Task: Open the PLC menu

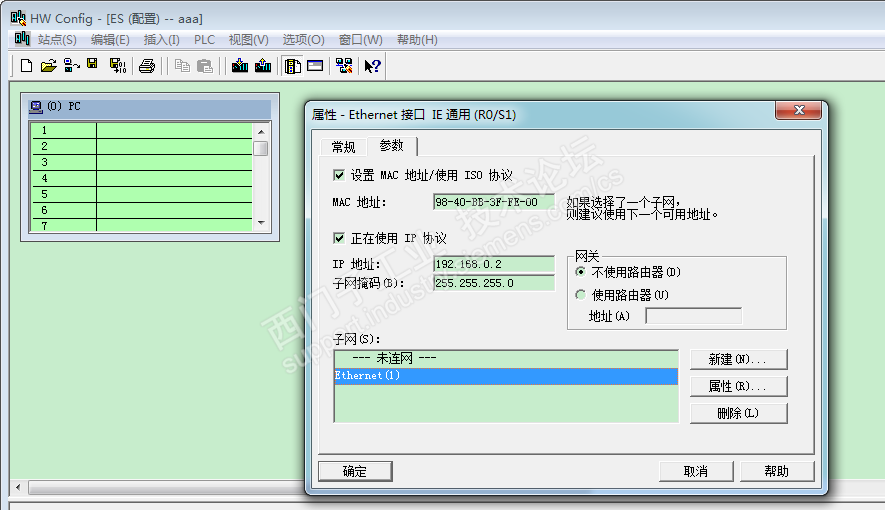Action: pyautogui.click(x=204, y=39)
